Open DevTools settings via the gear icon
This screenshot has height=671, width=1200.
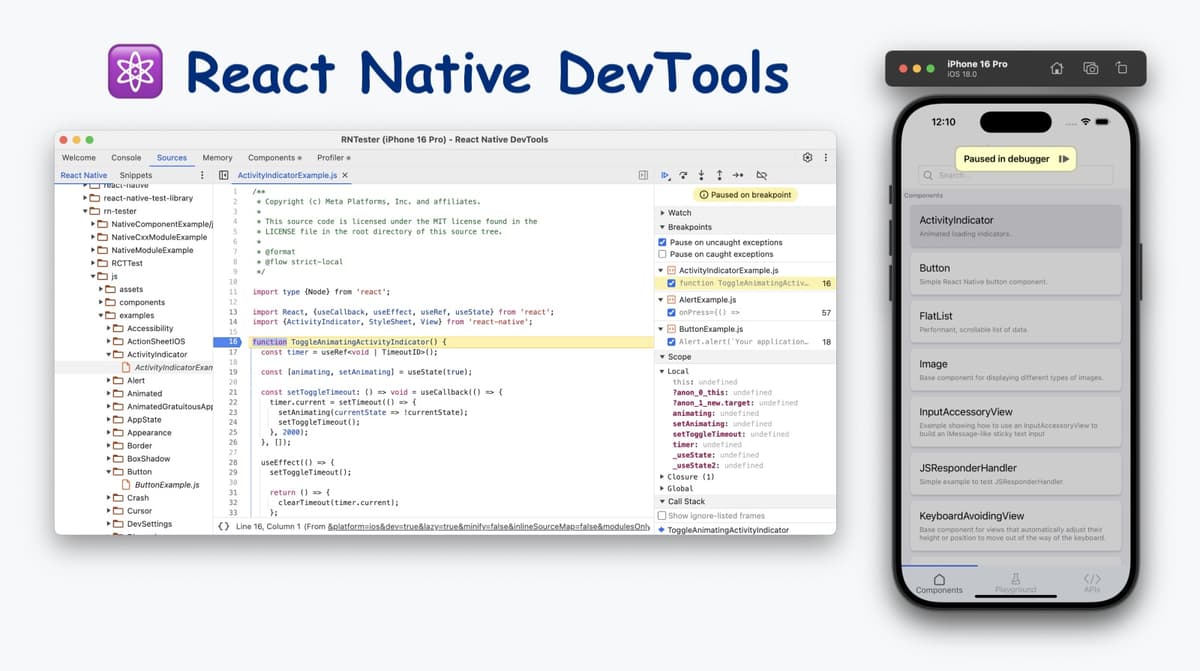pos(808,157)
